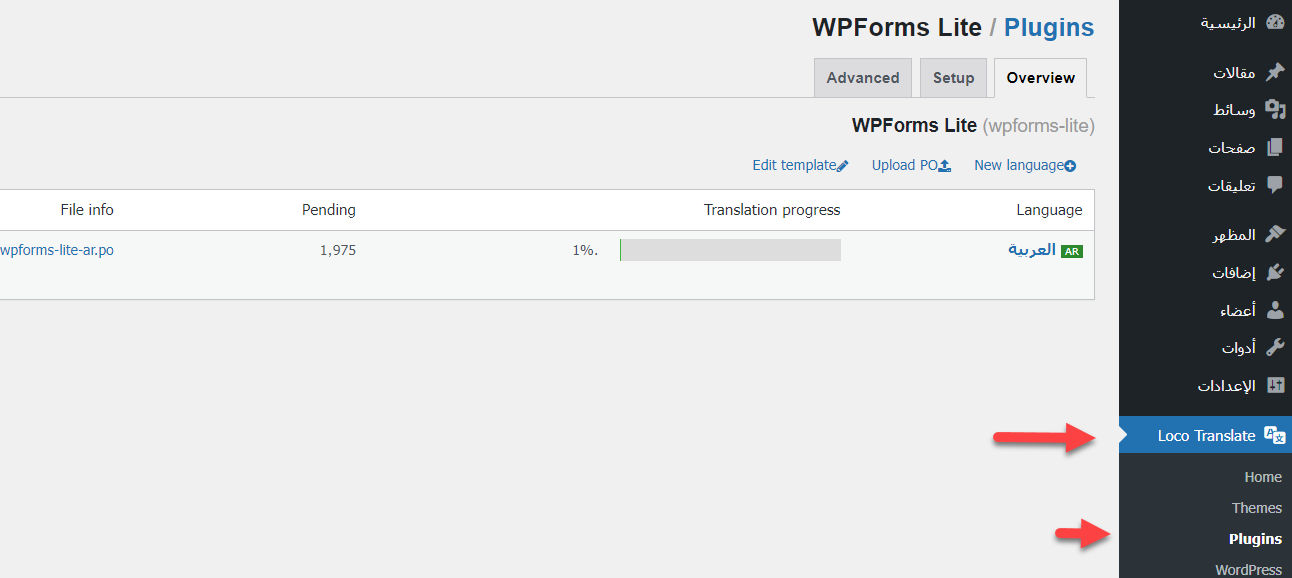1292x578 pixels.
Task: Open Themes in Loco Translate submenu
Action: point(1256,508)
